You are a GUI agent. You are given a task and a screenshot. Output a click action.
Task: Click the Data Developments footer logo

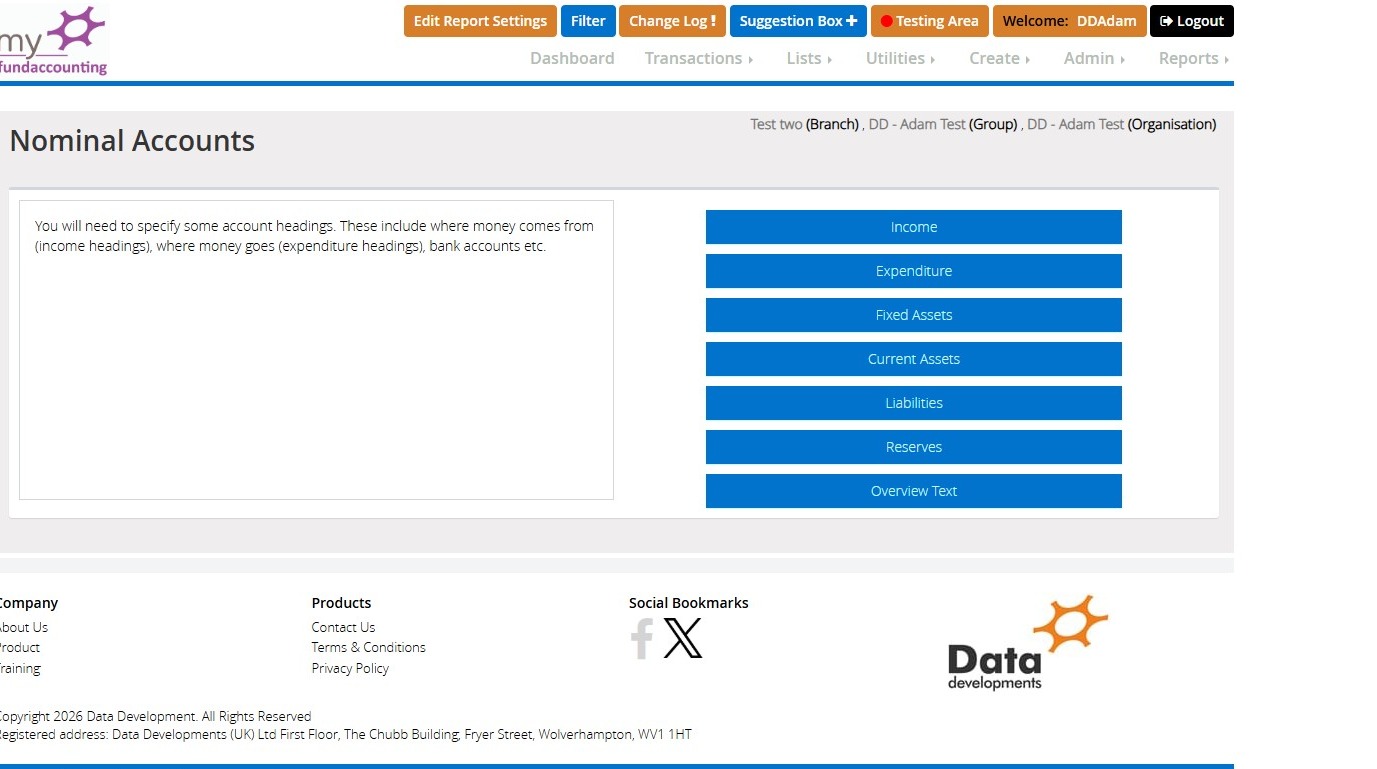click(x=1028, y=642)
